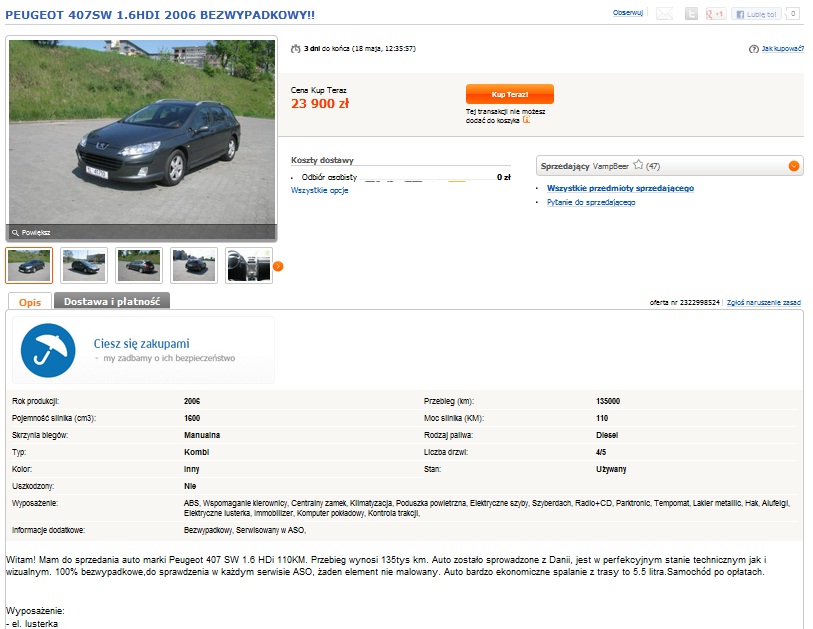Expand the Sprzedający seller panel arrow
Viewport: 813px width, 629px height.
tap(793, 166)
